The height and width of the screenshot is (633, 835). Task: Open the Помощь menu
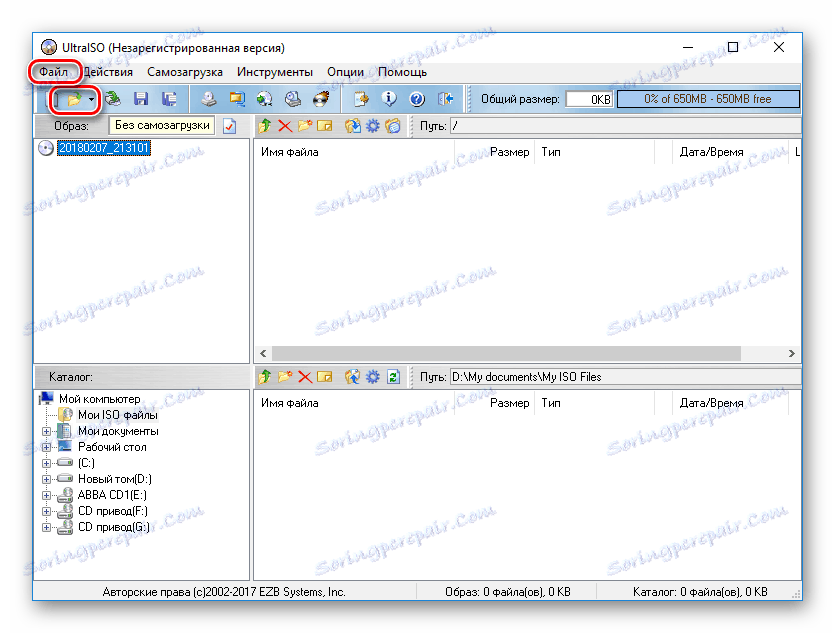tap(402, 72)
